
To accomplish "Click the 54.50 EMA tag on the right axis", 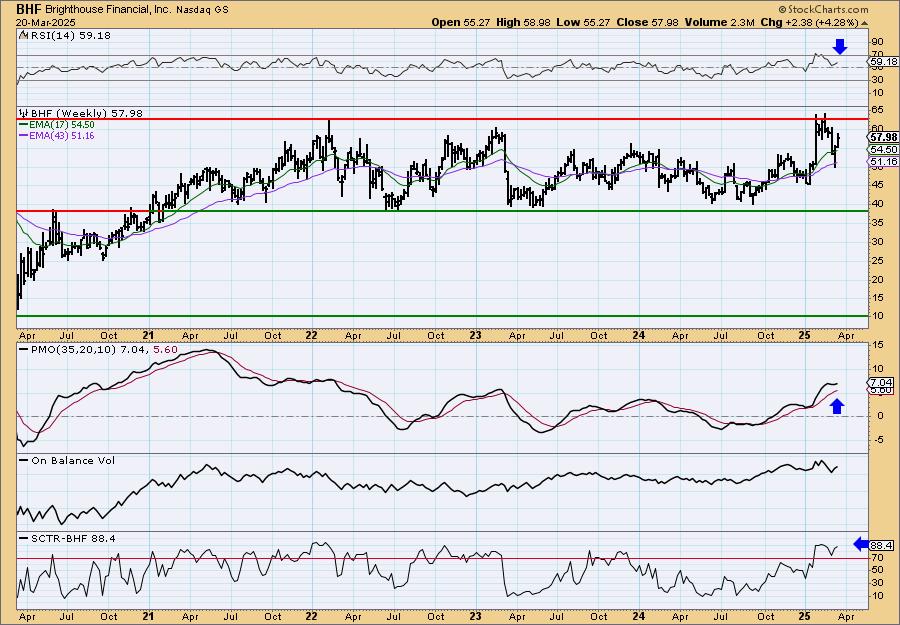I will pyautogui.click(x=883, y=149).
